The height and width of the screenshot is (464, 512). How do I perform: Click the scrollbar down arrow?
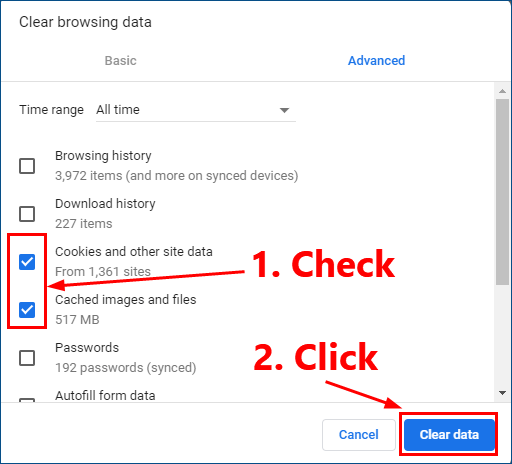(502, 393)
